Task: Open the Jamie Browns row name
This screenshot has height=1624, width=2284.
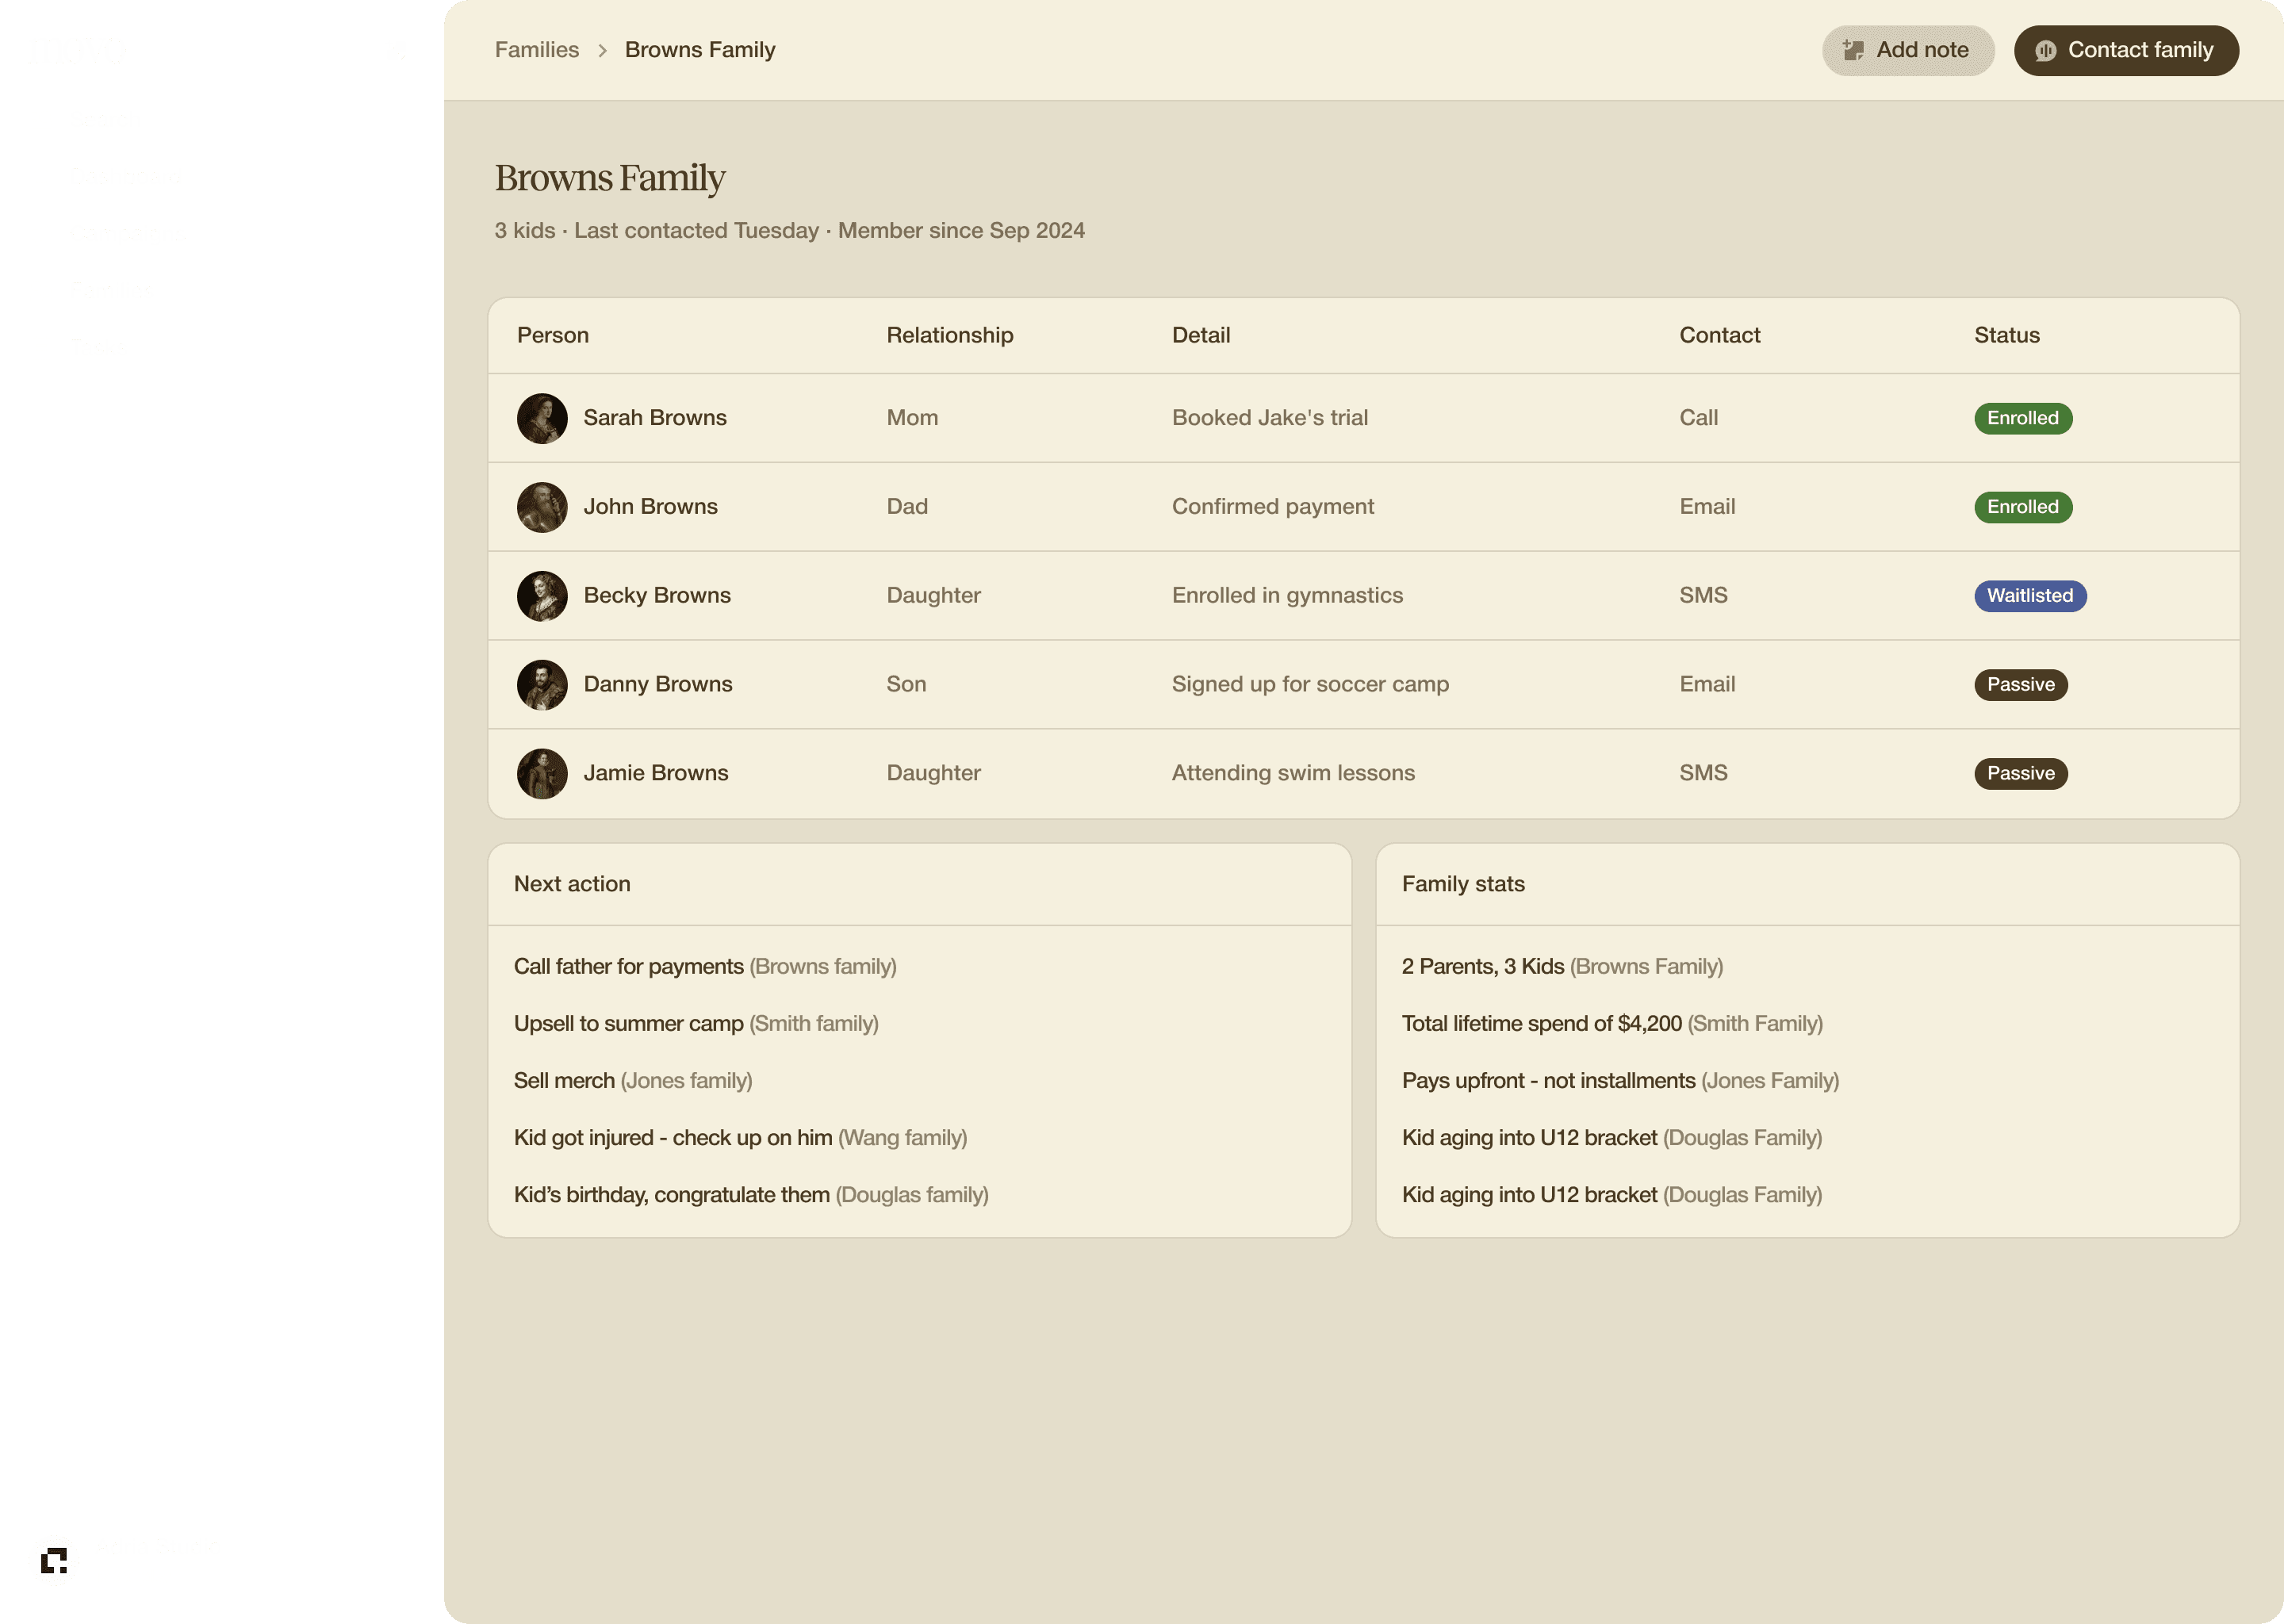Action: click(x=656, y=773)
